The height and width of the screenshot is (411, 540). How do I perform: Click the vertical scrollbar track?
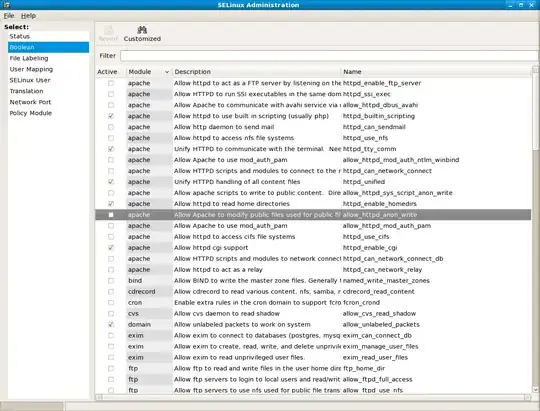click(x=536, y=269)
